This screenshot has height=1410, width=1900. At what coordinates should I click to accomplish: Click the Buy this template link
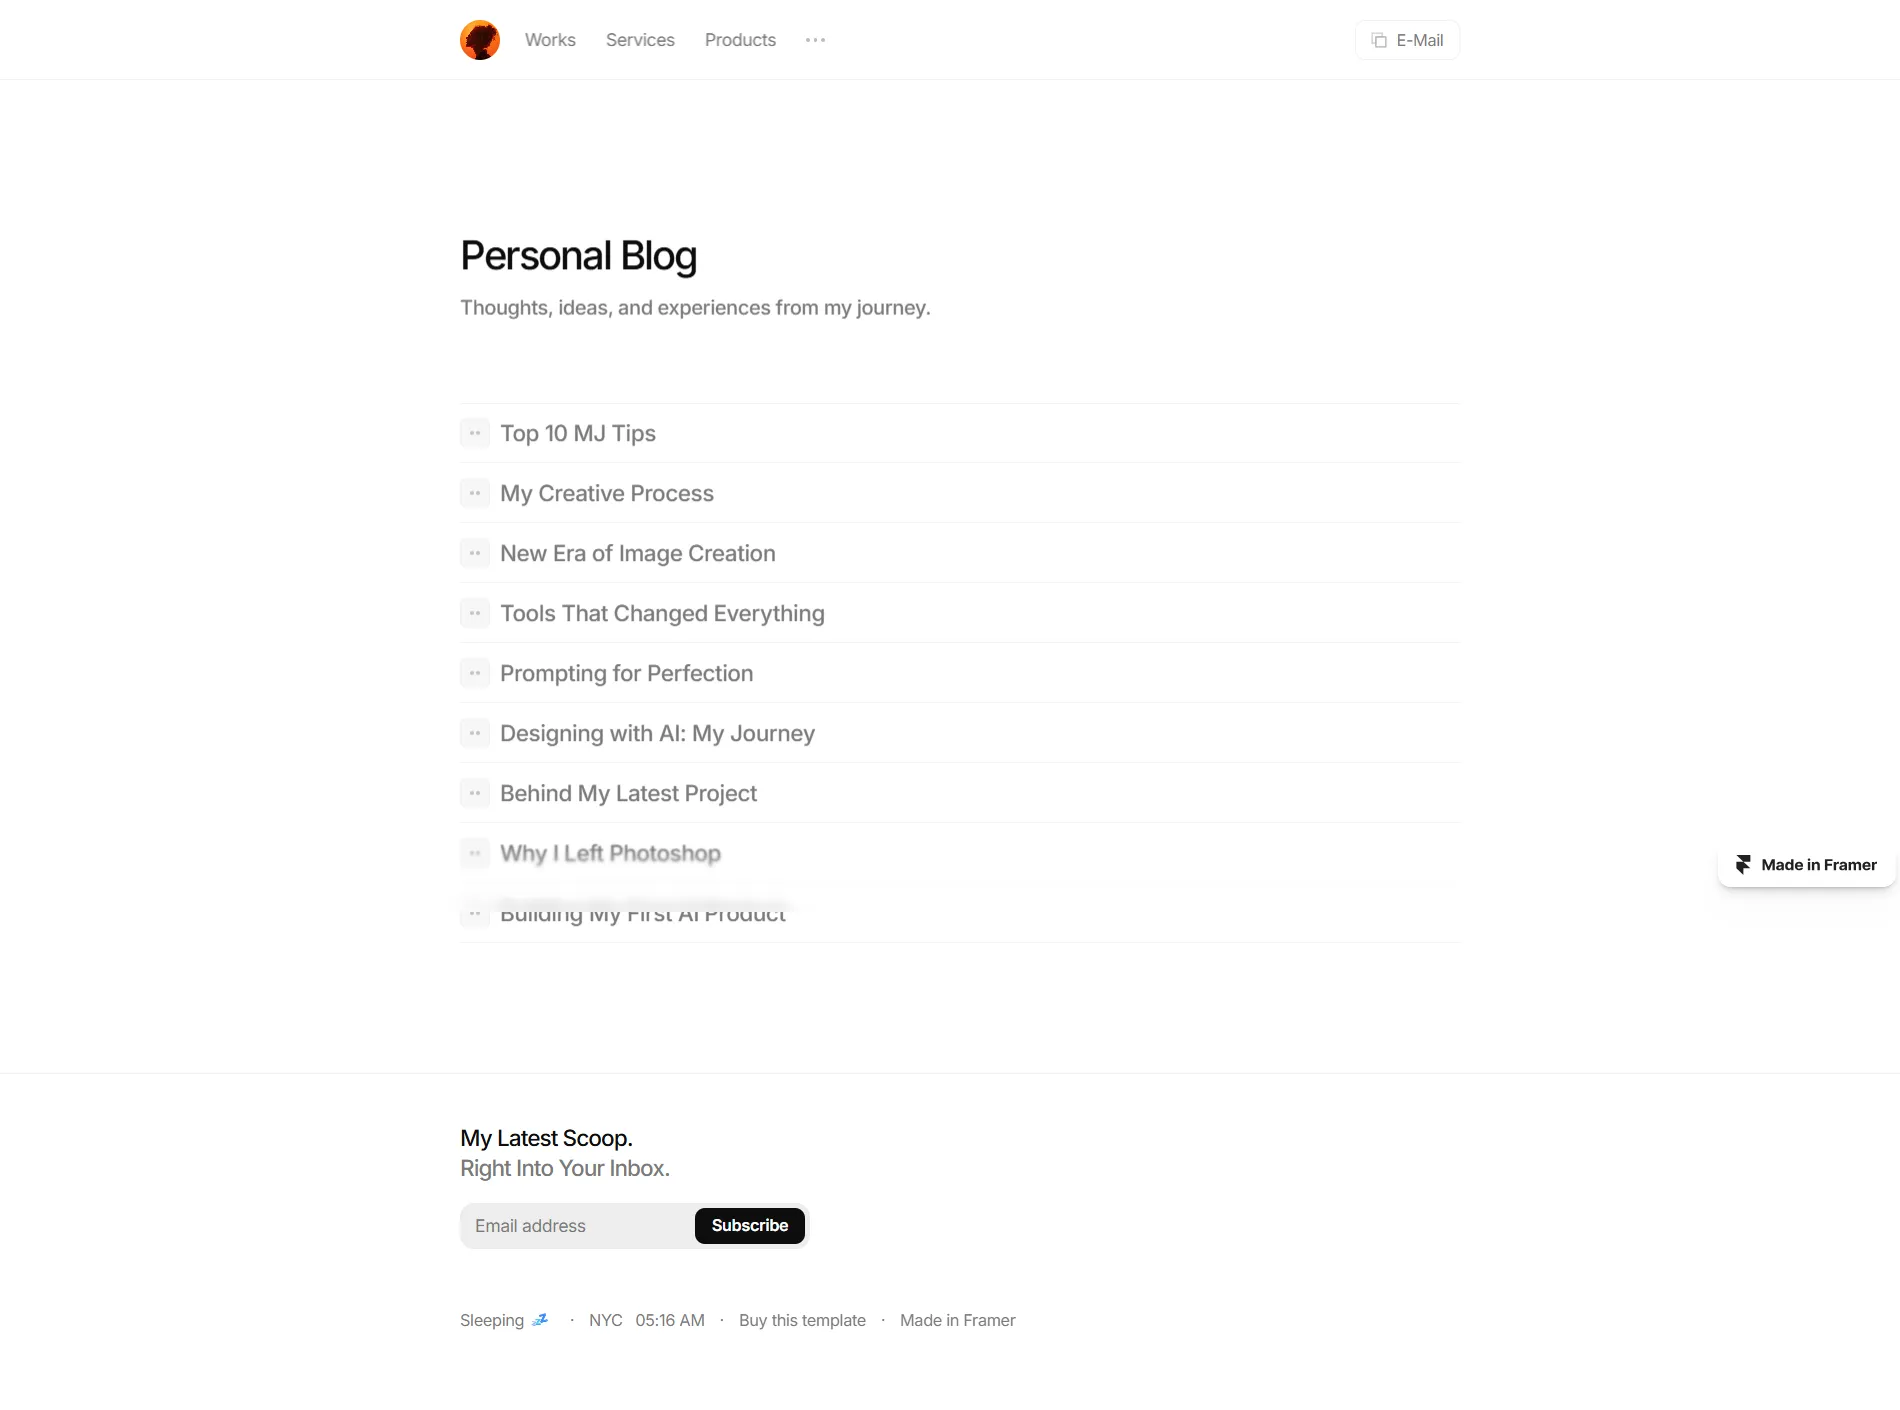tap(802, 1320)
